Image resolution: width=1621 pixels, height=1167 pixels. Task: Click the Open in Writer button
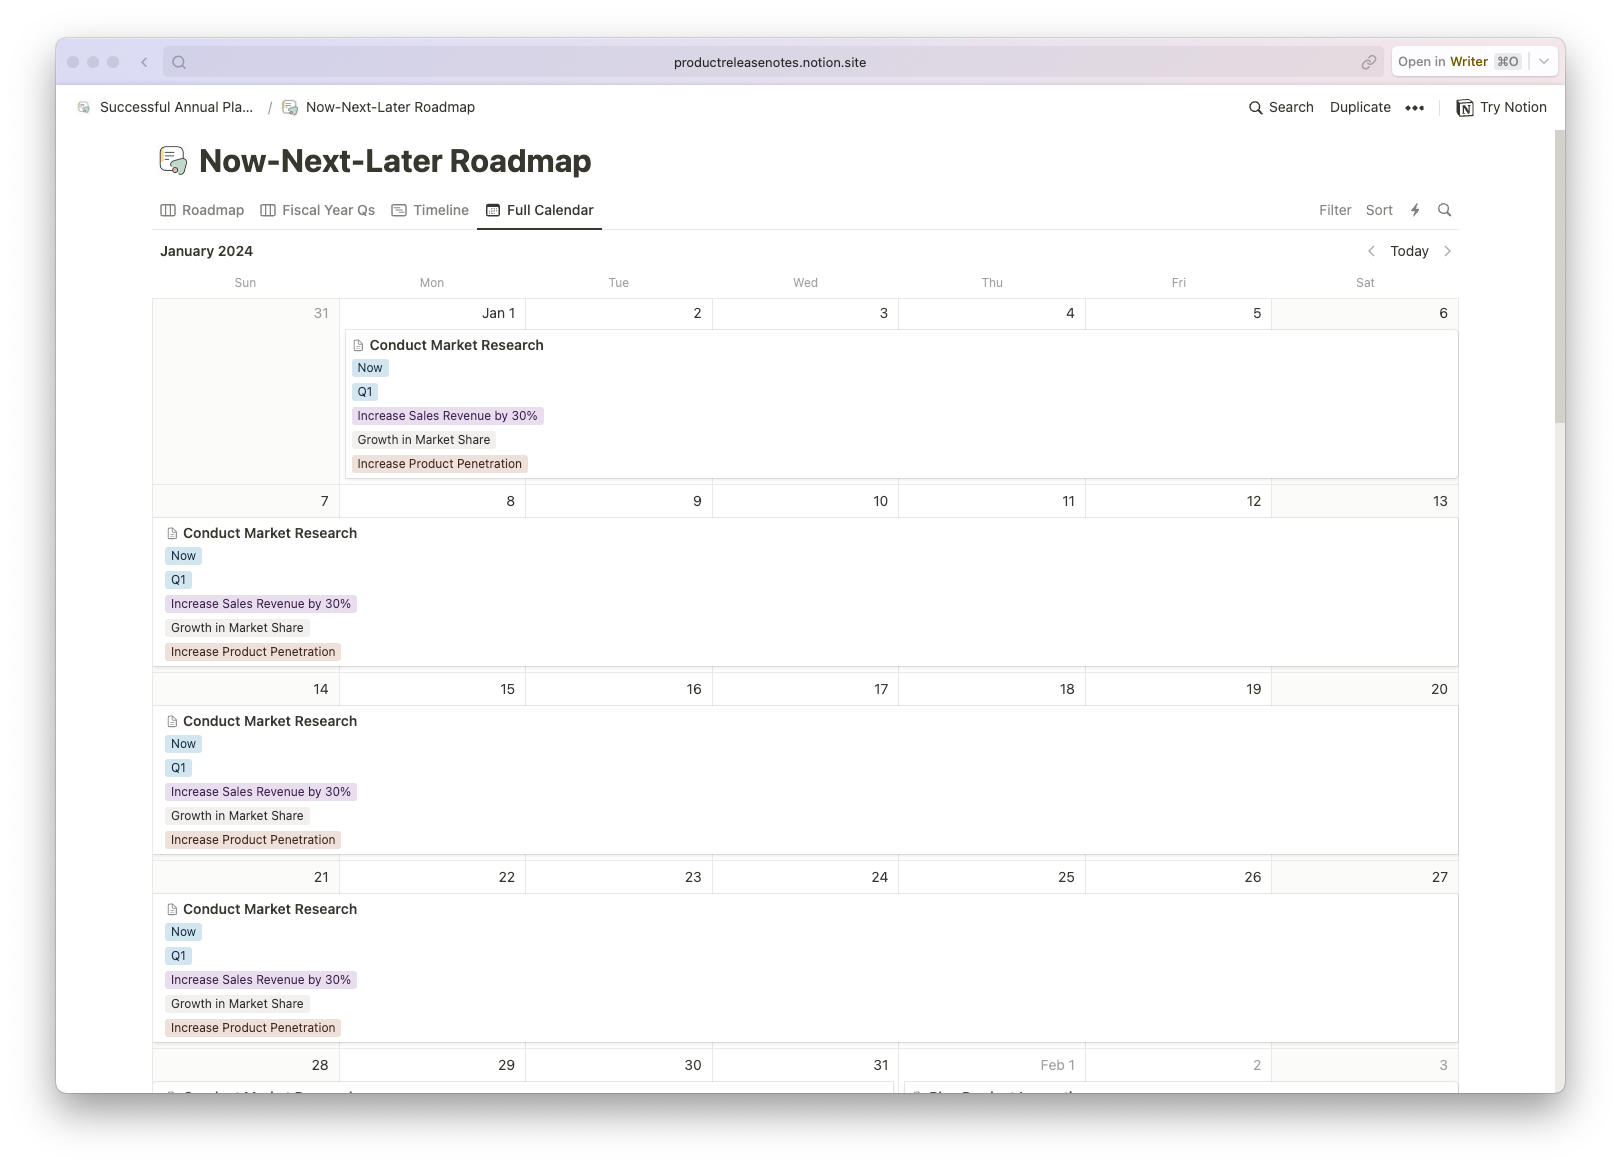(1459, 62)
